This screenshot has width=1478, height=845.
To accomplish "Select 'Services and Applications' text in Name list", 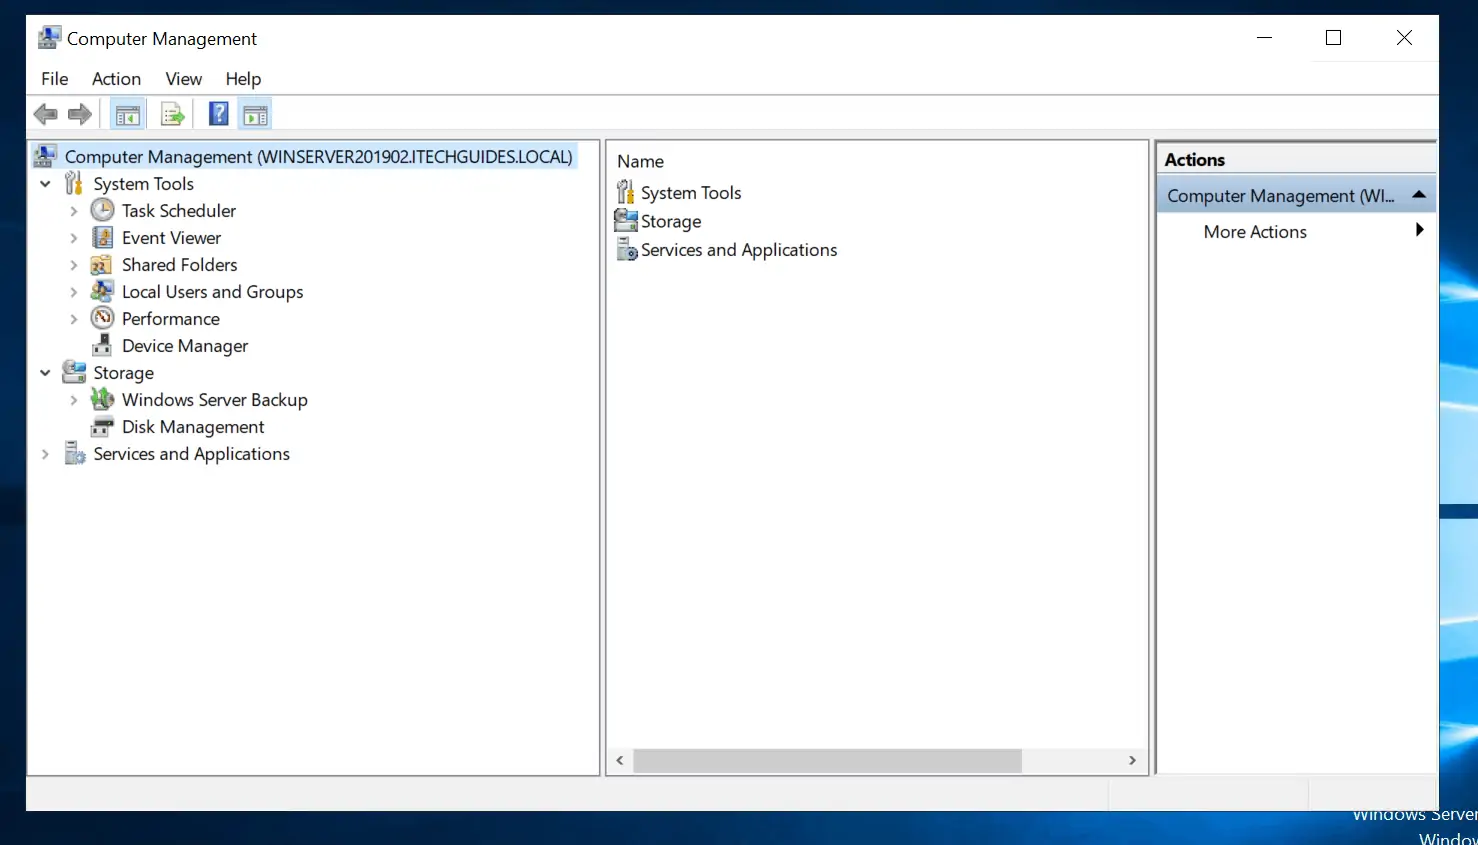I will click(x=739, y=250).
